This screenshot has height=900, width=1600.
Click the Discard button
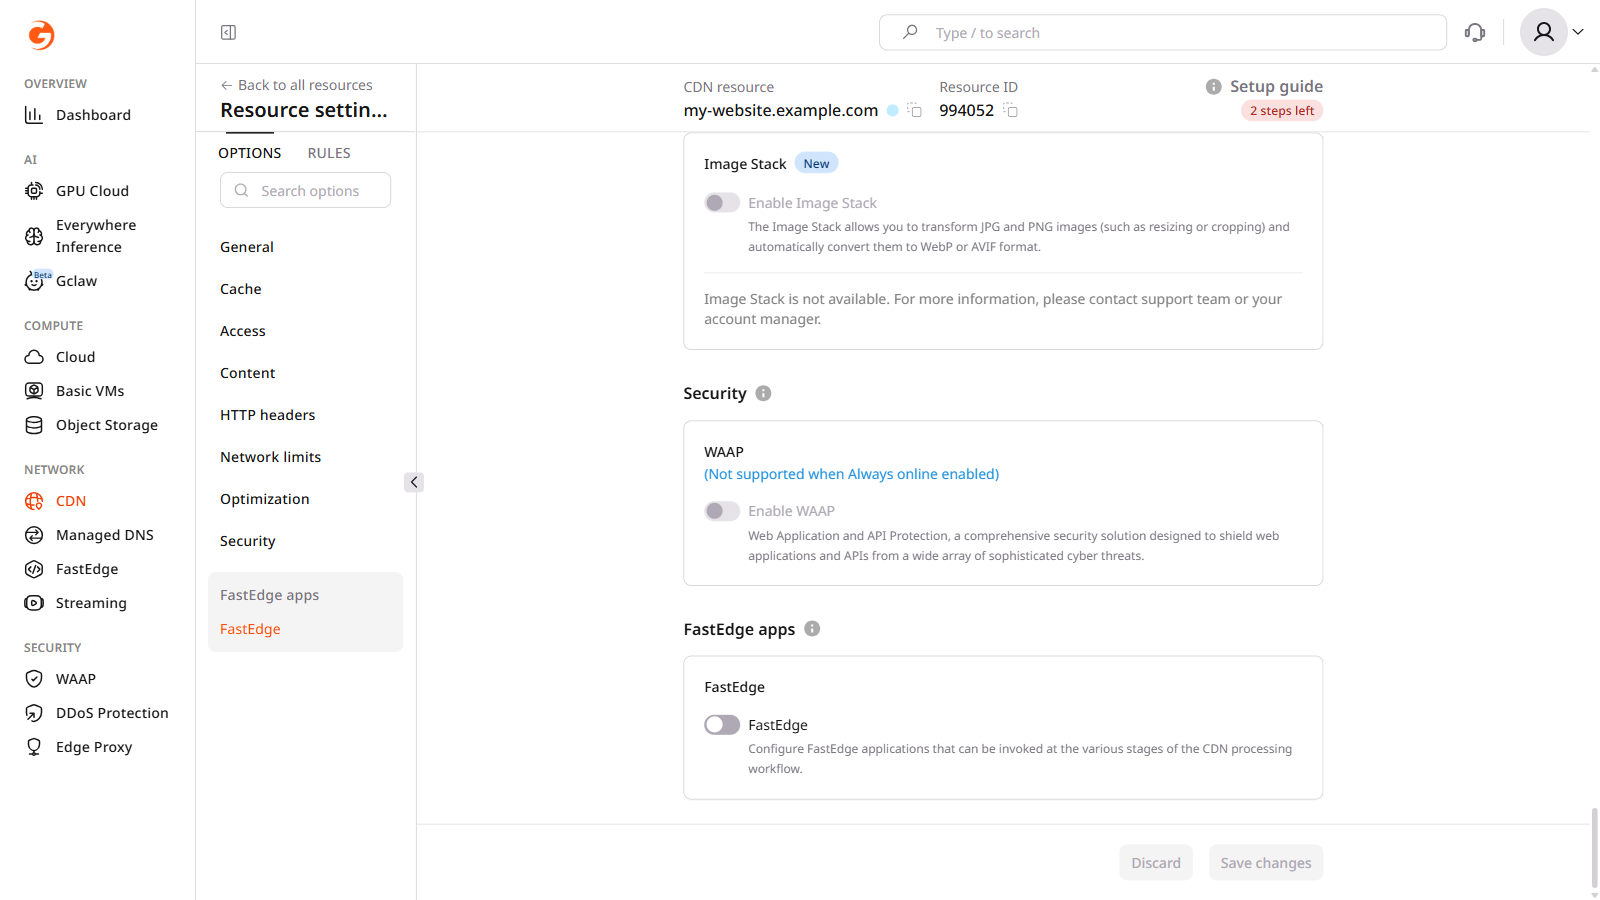1156,863
